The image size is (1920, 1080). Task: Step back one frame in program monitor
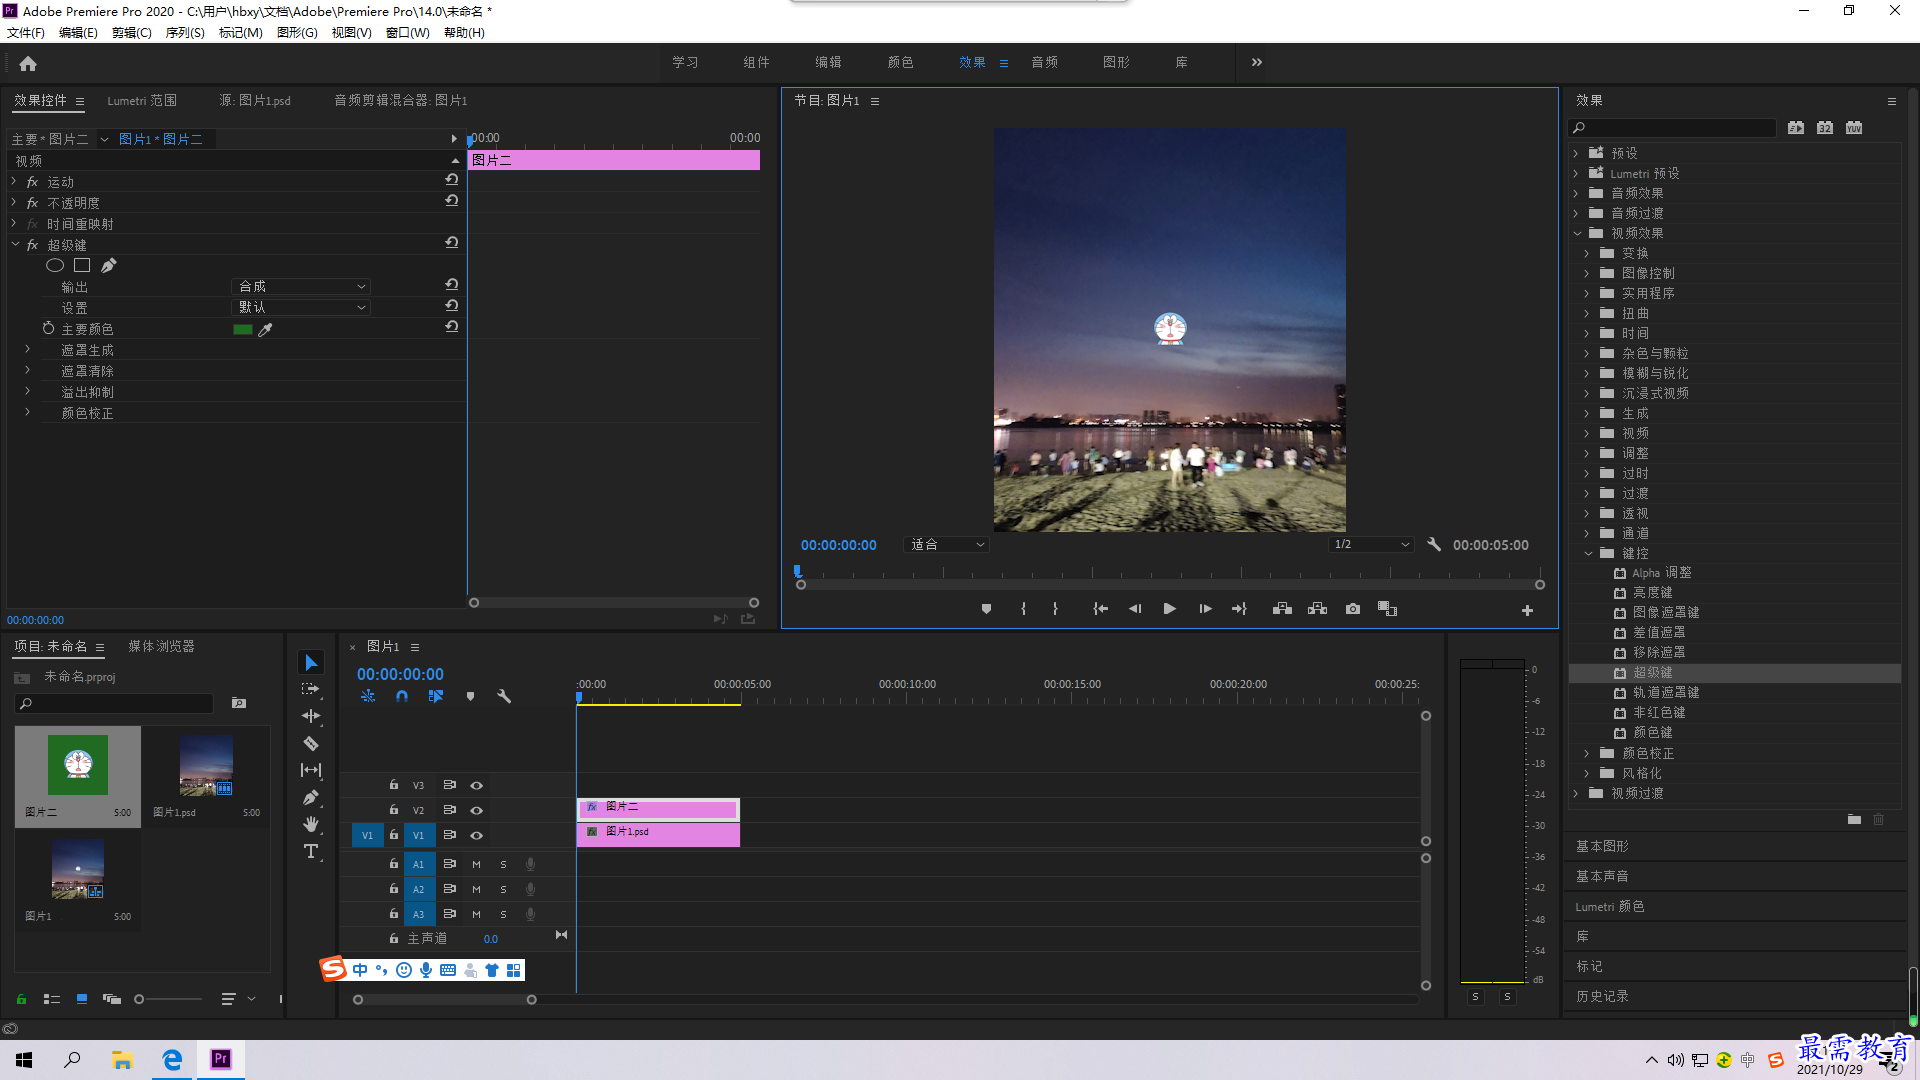pos(1135,609)
